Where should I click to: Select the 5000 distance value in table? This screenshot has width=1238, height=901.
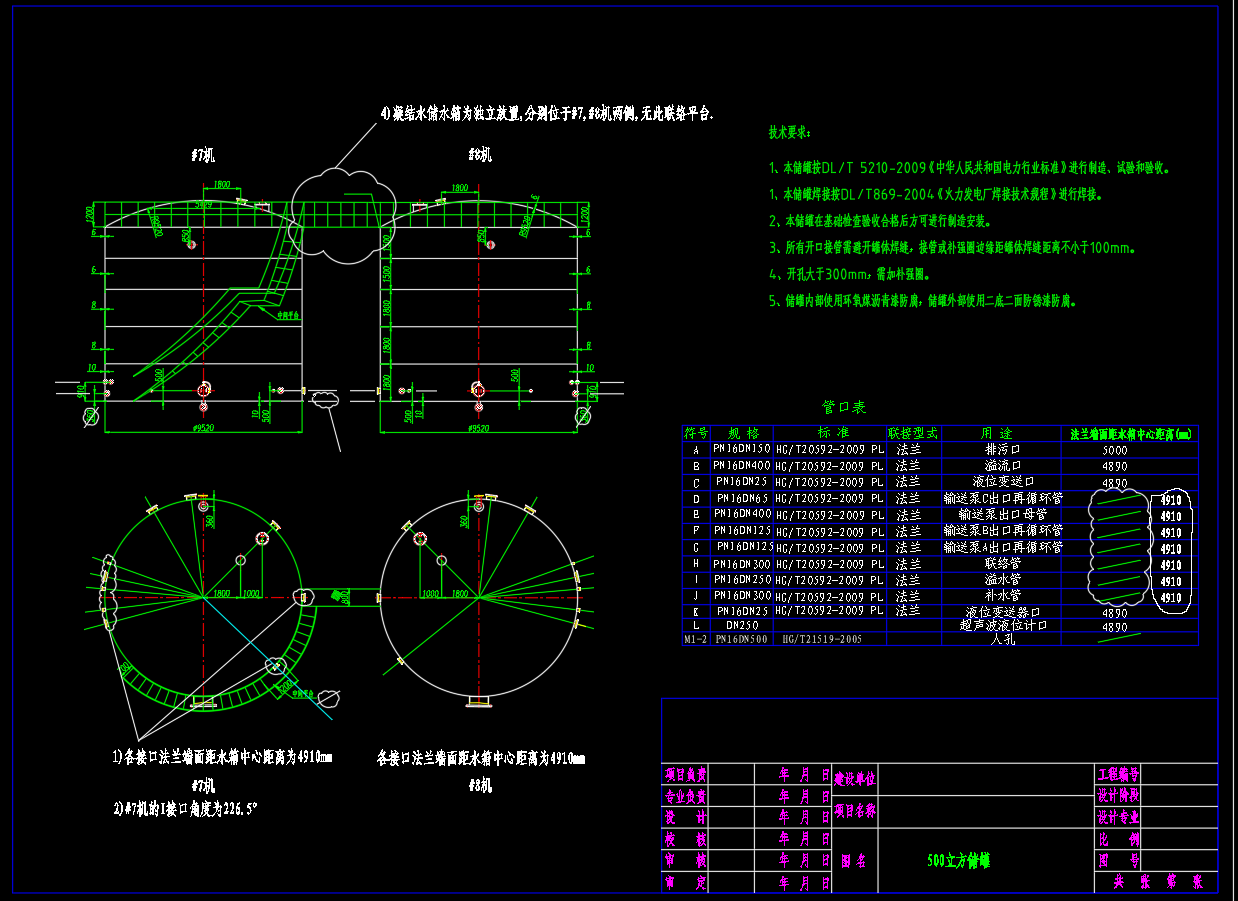pos(1114,450)
